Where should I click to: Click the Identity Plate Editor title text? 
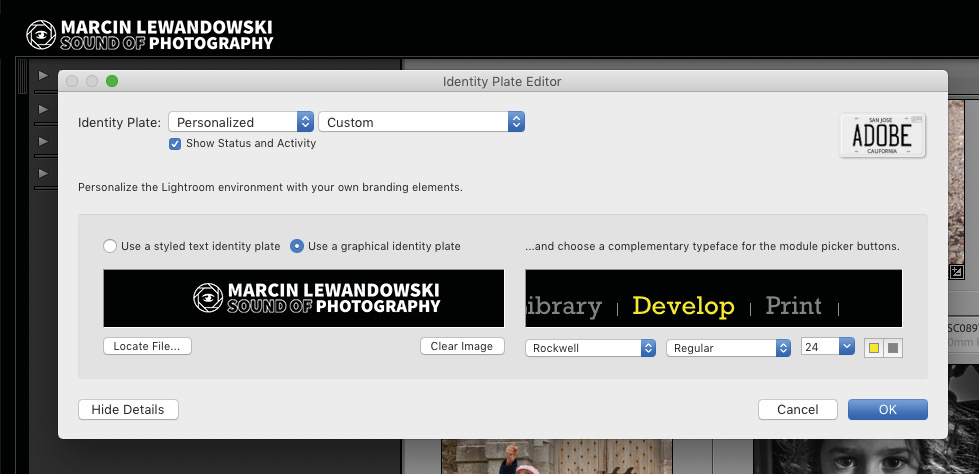coord(502,81)
